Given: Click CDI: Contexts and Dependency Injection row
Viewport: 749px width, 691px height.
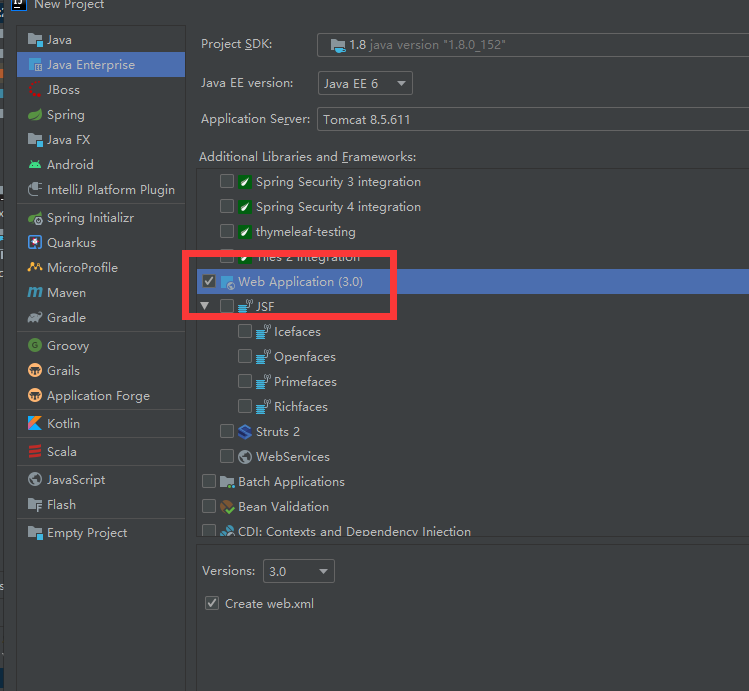Looking at the screenshot, I should click(473, 531).
